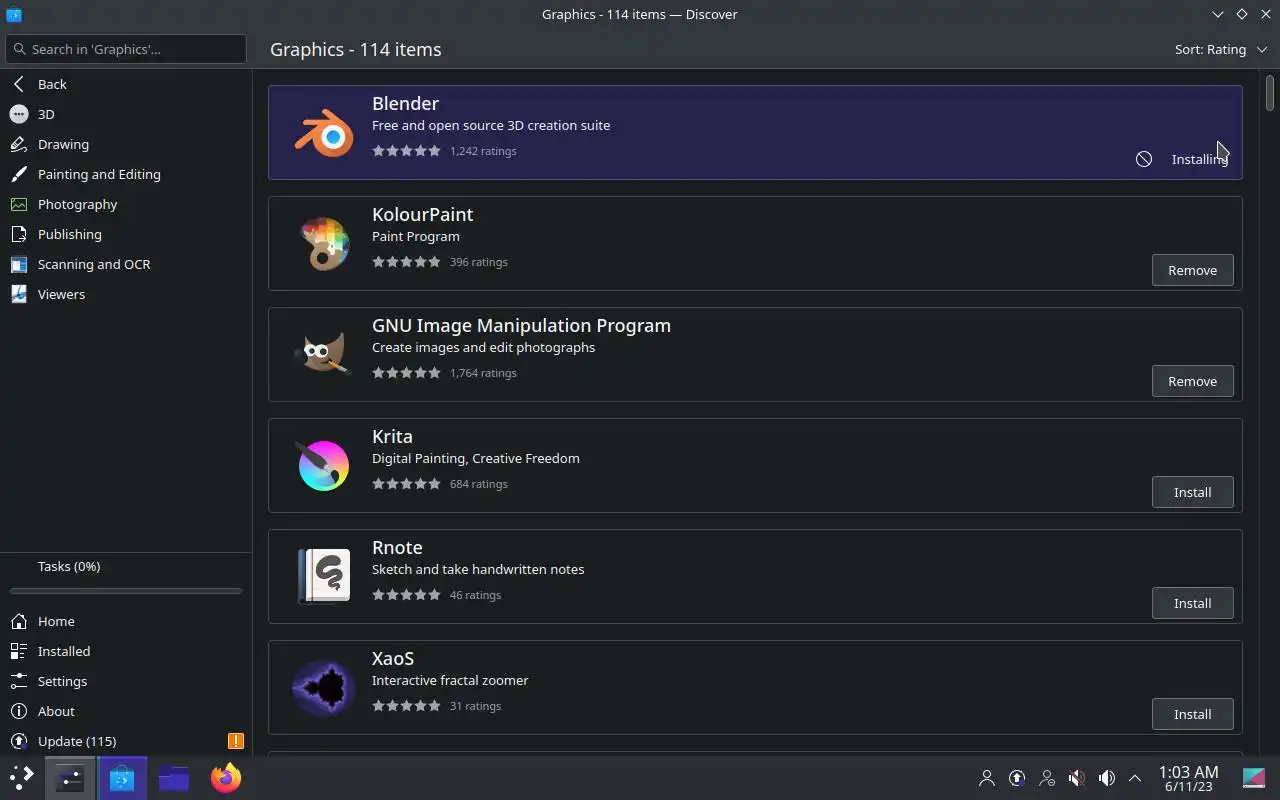Image resolution: width=1280 pixels, height=800 pixels.
Task: Open the Discover store icon in taskbar
Action: (x=122, y=778)
